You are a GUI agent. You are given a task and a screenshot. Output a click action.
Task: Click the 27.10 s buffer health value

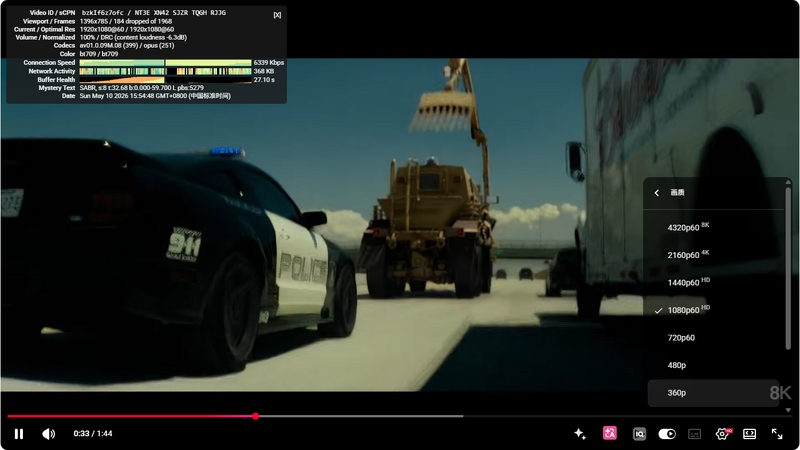click(x=264, y=80)
